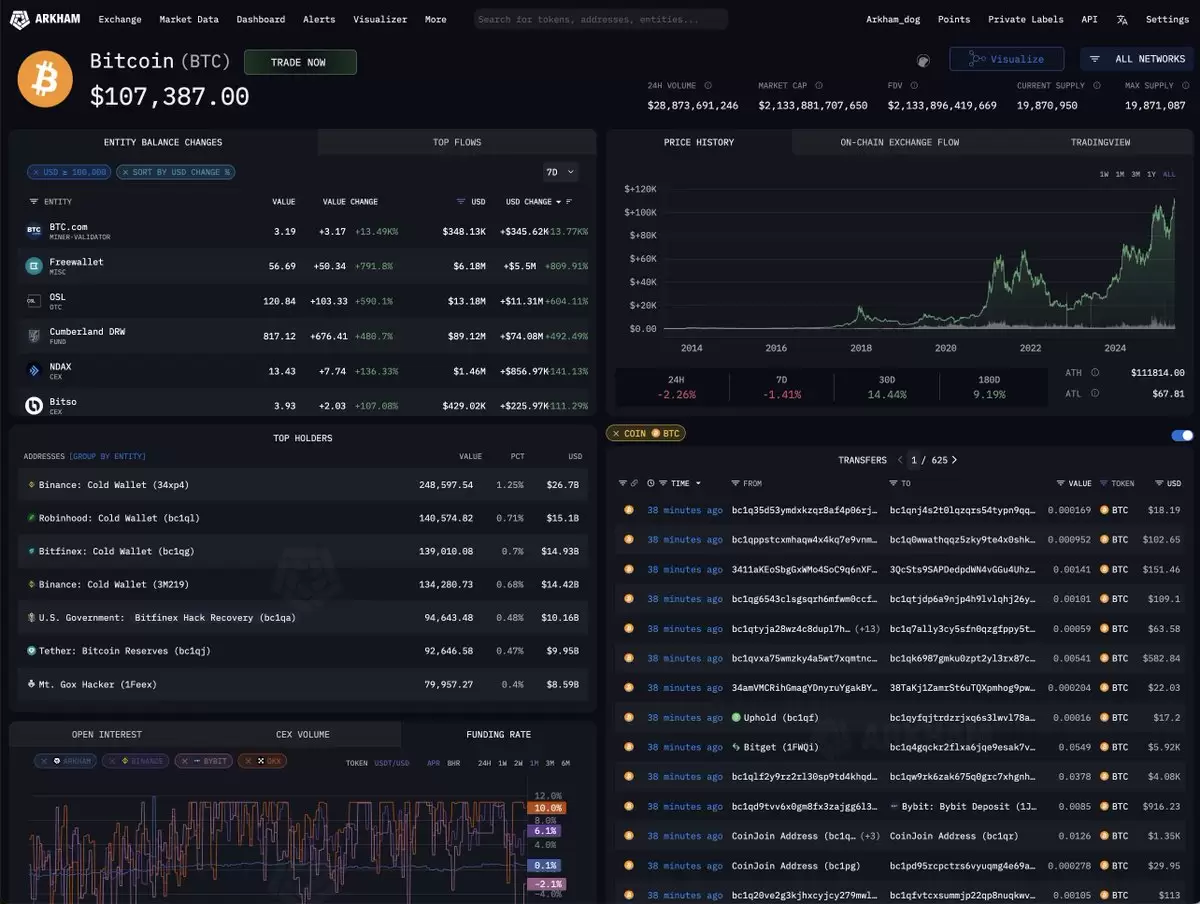Viewport: 1200px width, 904px height.
Task: Click the 24H Volume info icon
Action: tap(708, 86)
